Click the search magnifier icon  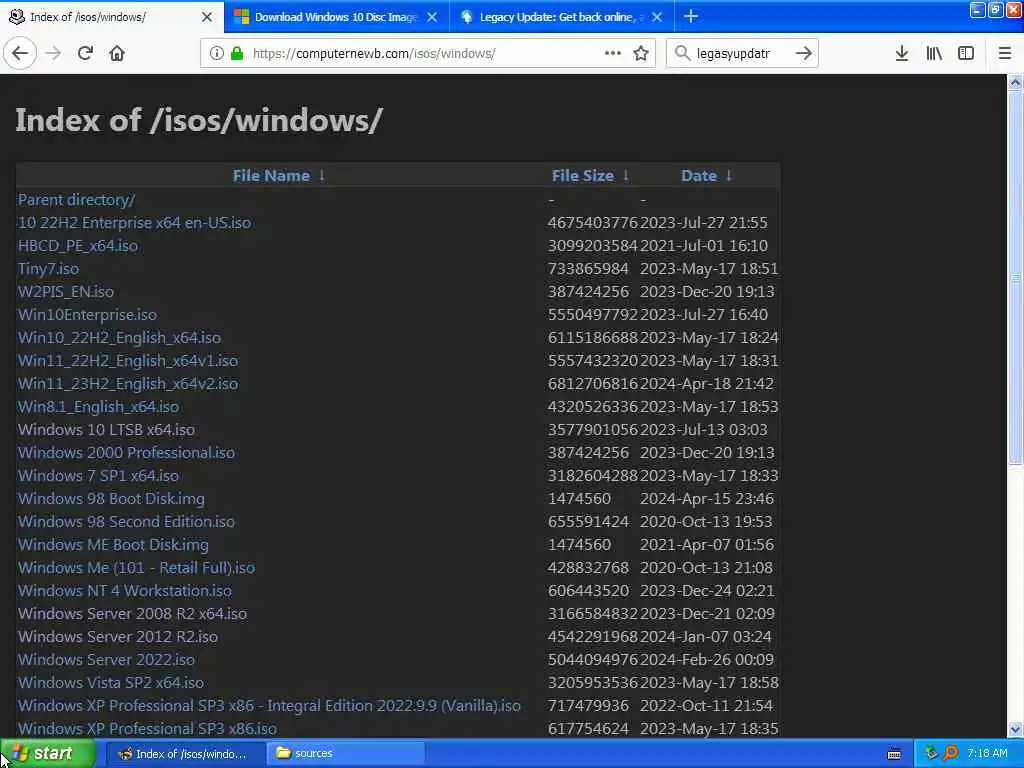682,54
